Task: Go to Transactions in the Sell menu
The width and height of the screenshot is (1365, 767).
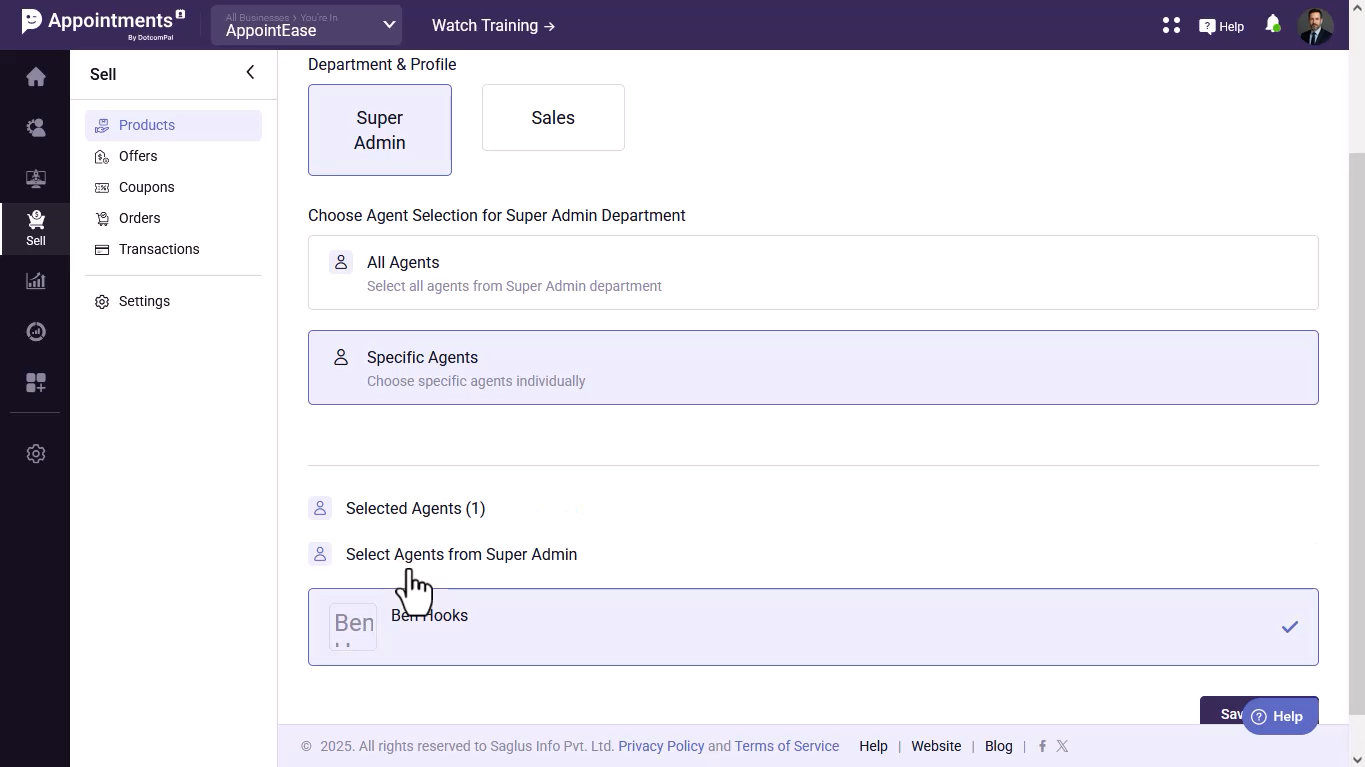Action: point(159,249)
